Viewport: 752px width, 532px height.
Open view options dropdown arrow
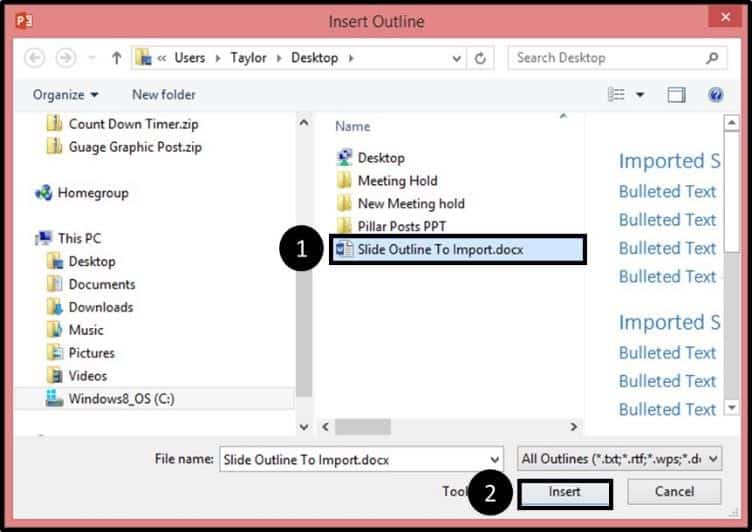pos(640,95)
